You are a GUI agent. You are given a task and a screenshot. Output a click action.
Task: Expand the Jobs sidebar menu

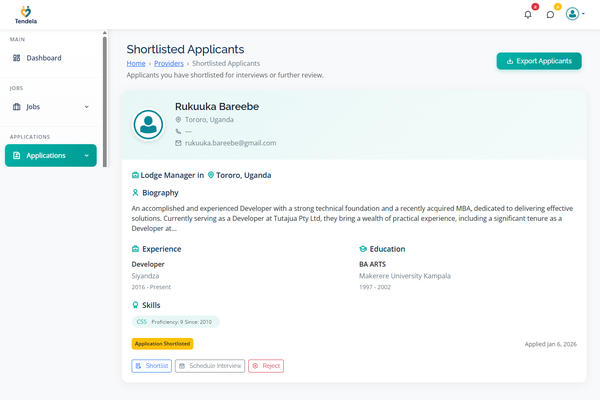pos(86,106)
